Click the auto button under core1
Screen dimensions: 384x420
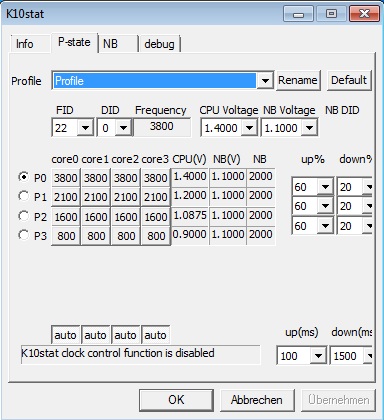[96, 335]
